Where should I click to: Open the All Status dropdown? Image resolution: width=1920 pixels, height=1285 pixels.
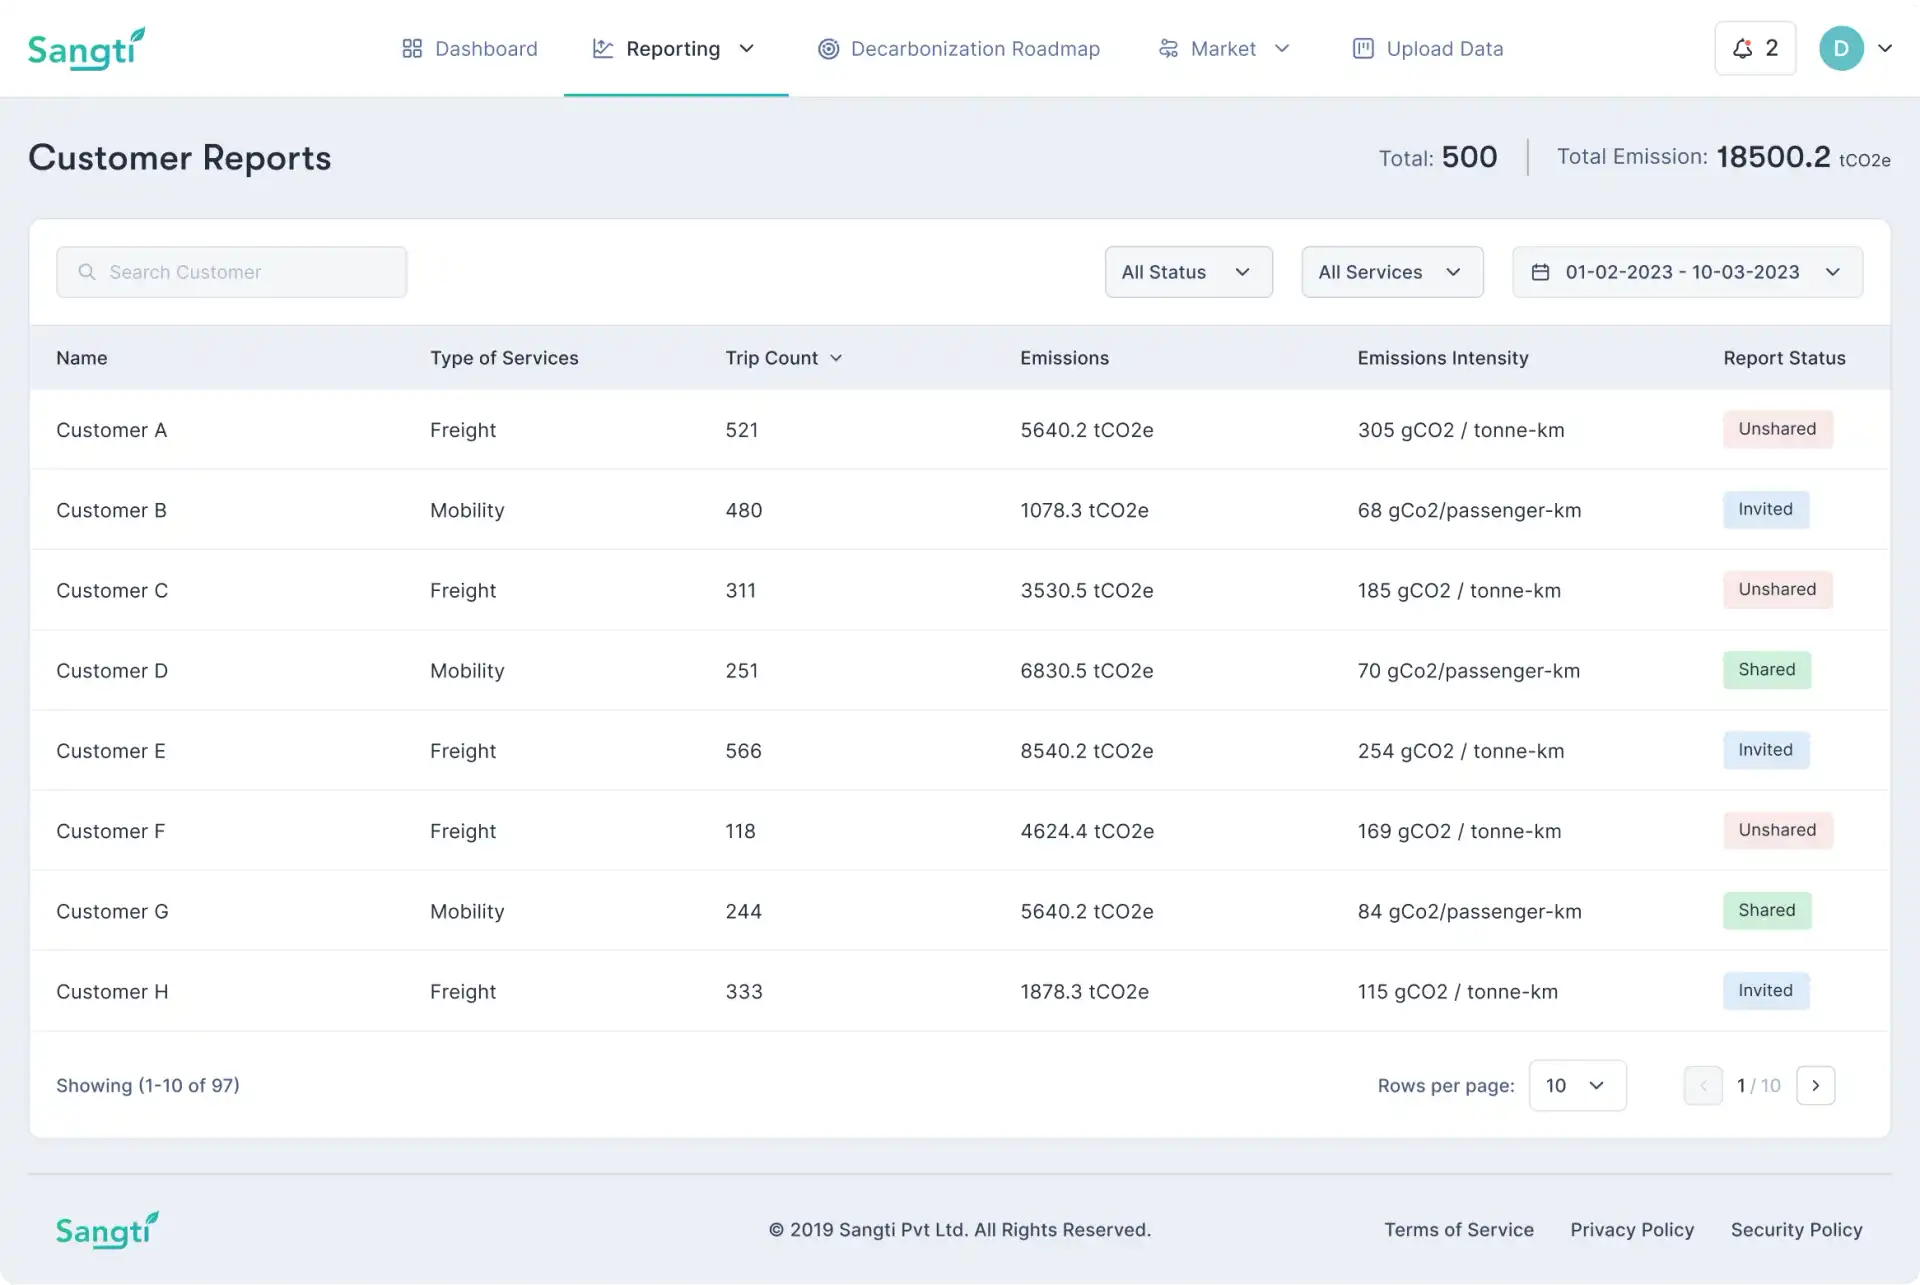click(x=1188, y=272)
